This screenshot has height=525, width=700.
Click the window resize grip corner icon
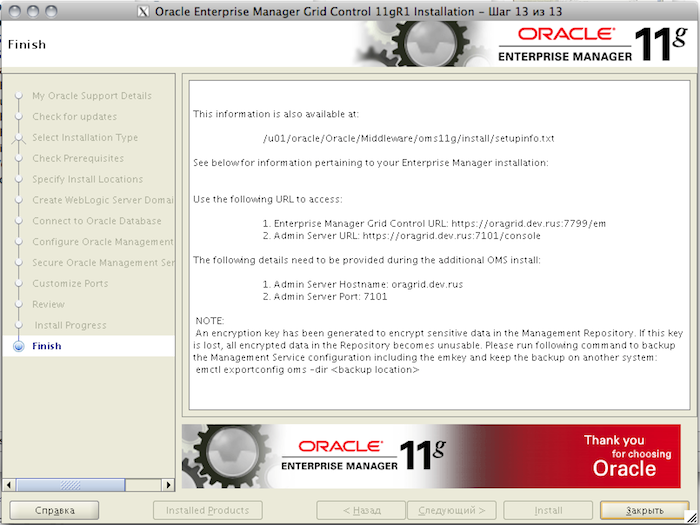pyautogui.click(x=691, y=517)
